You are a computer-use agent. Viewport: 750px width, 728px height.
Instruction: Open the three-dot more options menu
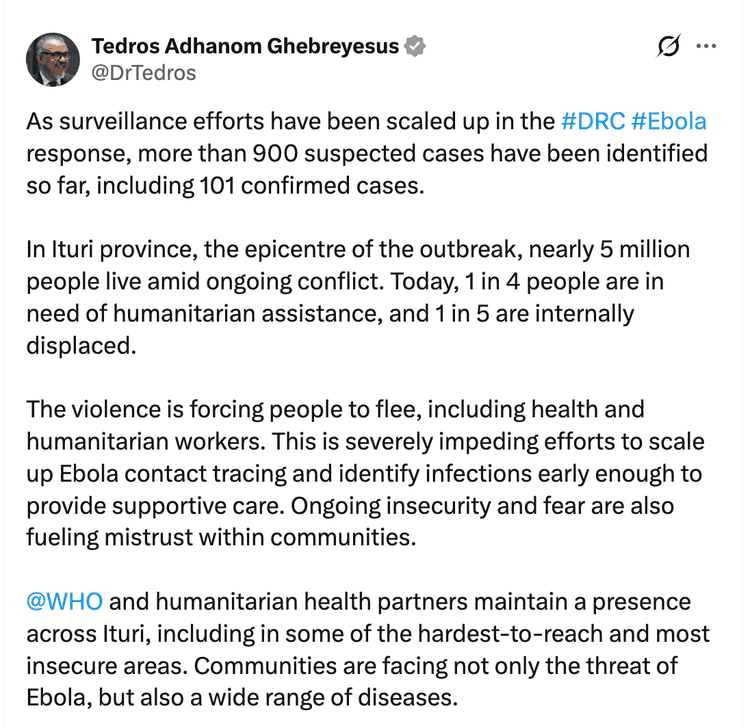pos(706,46)
